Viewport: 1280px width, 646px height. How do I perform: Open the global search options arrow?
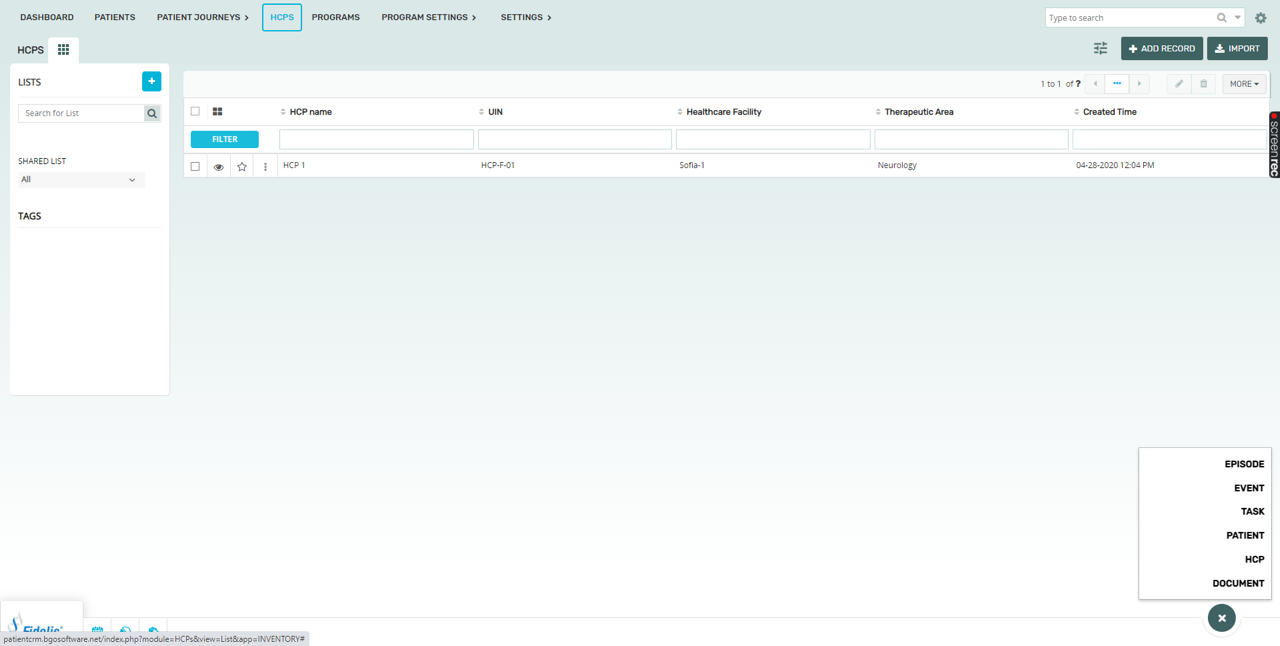[1237, 18]
